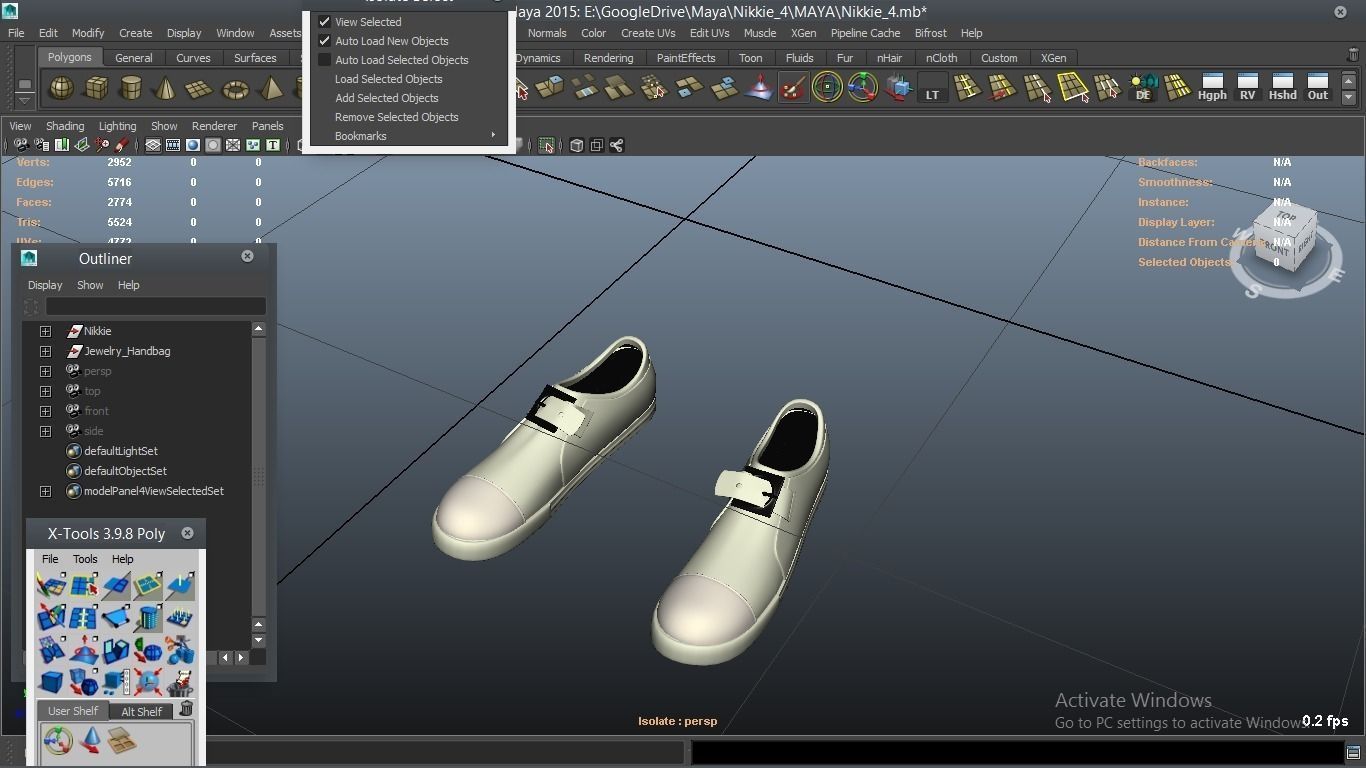The height and width of the screenshot is (768, 1366).
Task: Click the cone icon in User Shelf
Action: [90, 741]
